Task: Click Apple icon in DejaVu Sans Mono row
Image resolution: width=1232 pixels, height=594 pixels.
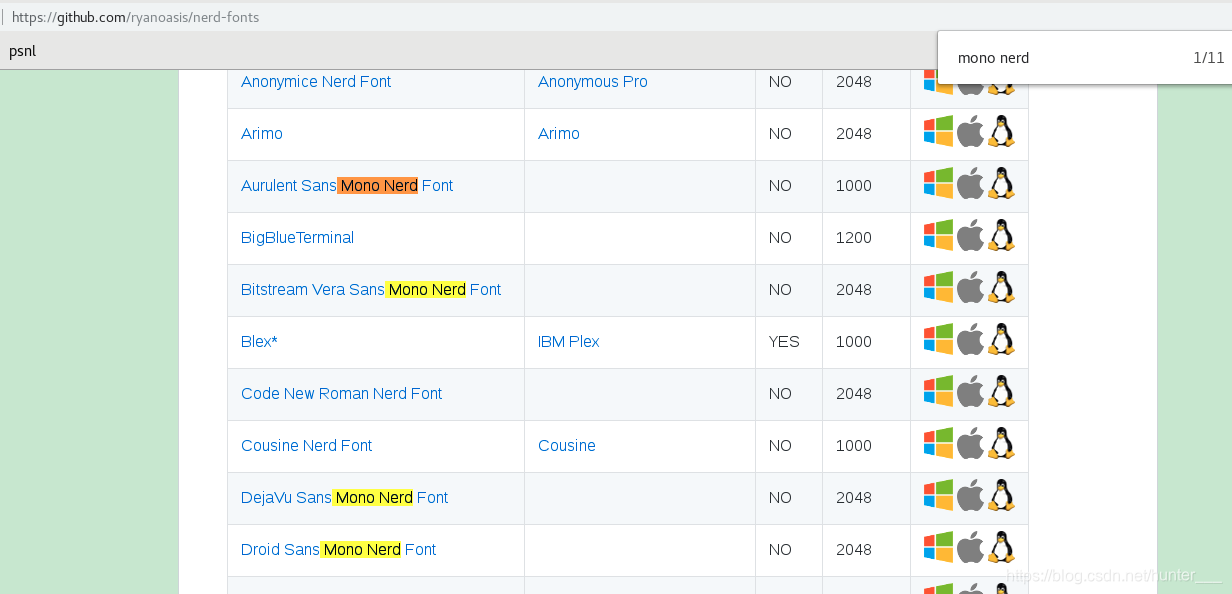Action: pyautogui.click(x=970, y=495)
